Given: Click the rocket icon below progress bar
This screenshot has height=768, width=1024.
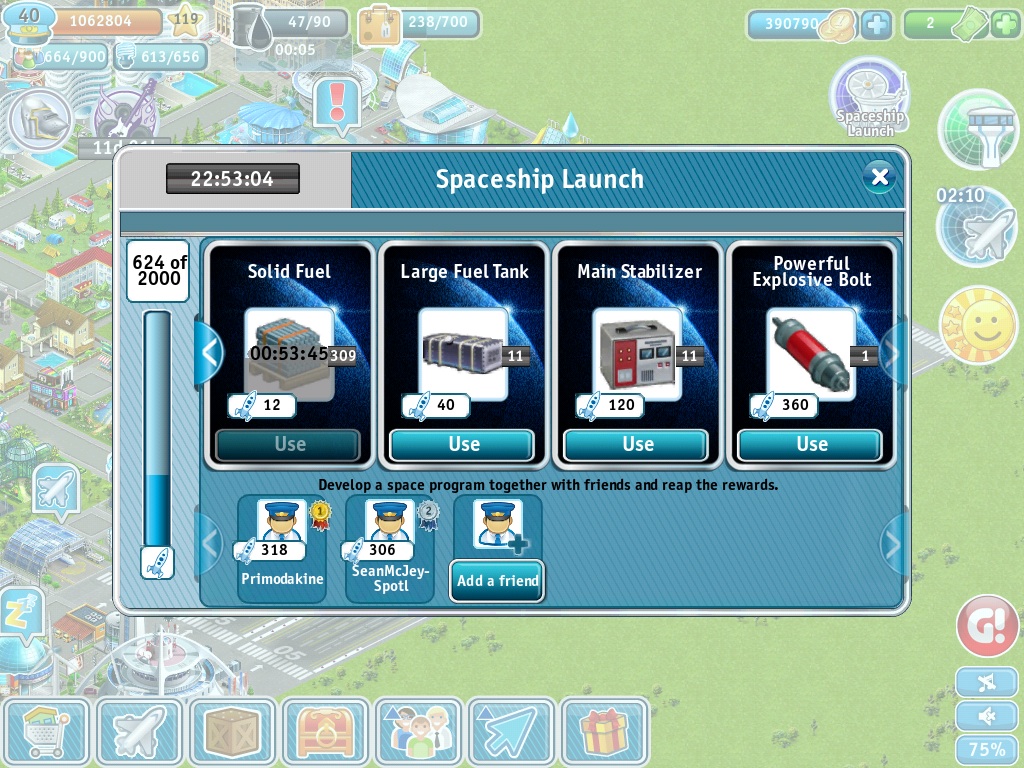Looking at the screenshot, I should pyautogui.click(x=157, y=563).
